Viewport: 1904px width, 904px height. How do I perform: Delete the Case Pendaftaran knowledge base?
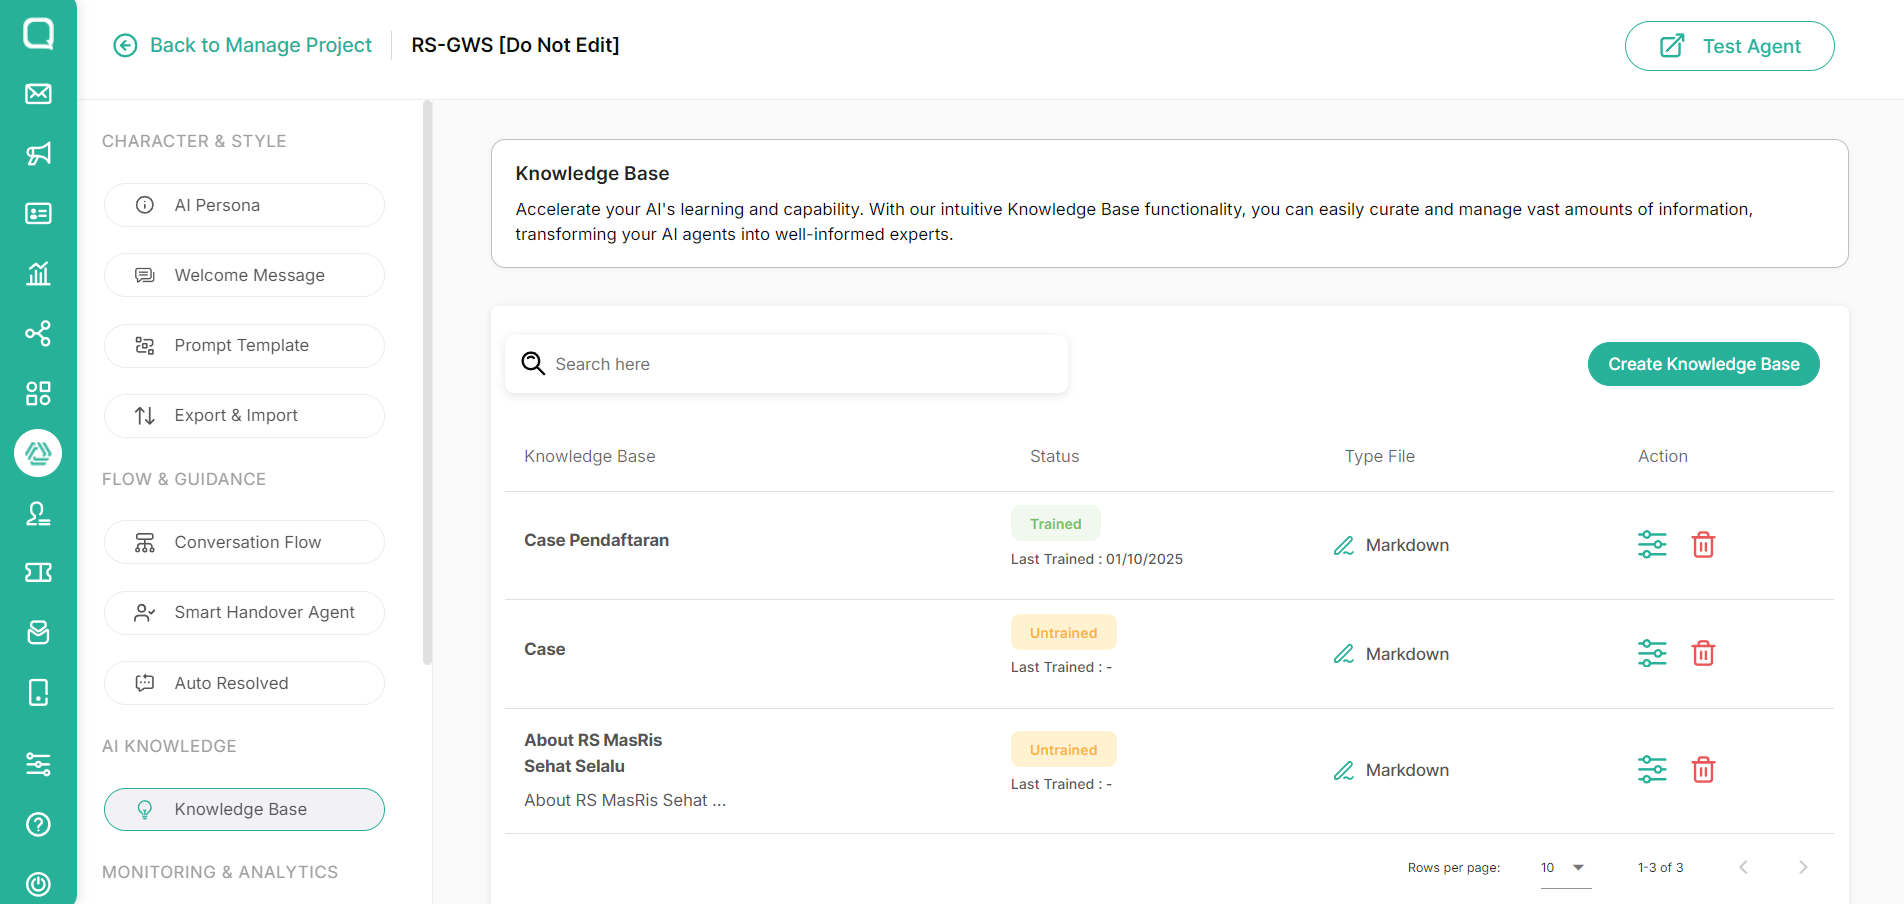tap(1703, 545)
